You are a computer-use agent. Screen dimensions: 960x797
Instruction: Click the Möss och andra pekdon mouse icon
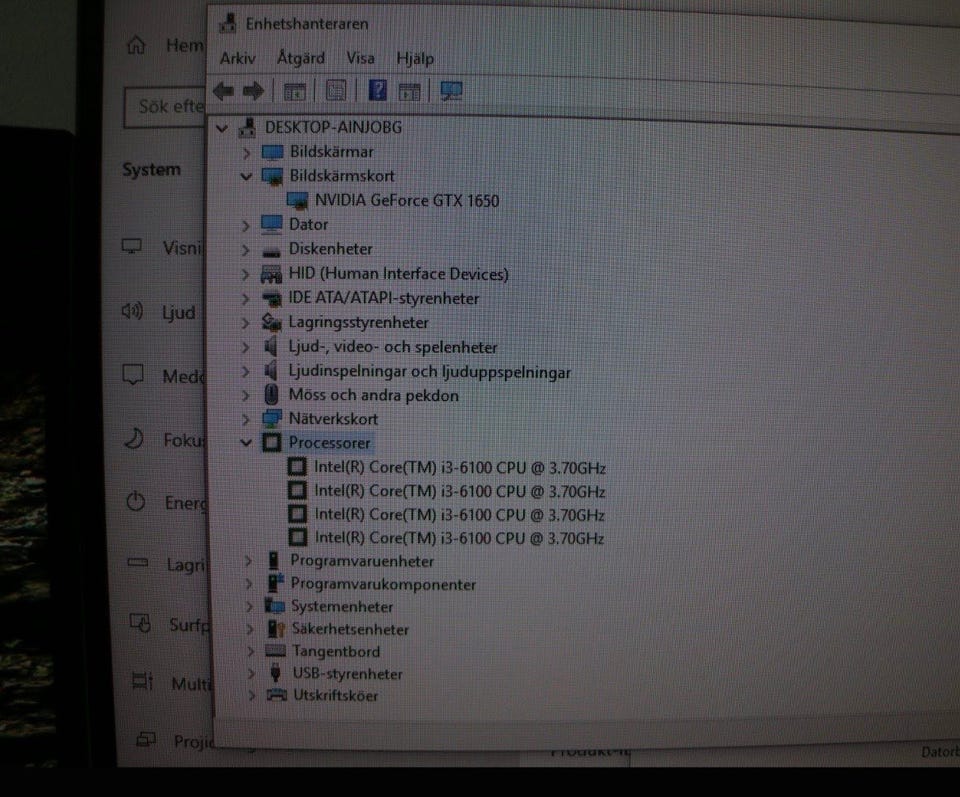tap(271, 395)
